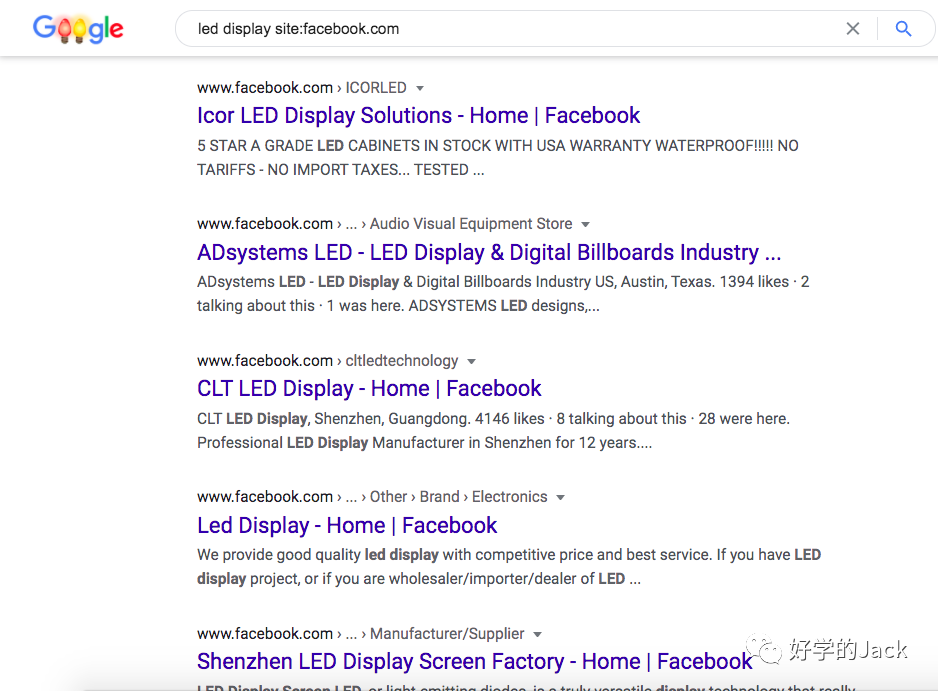Screen dimensions: 938x691
Task: Click the snippet starting 'We provide good quality led display'
Action: [x=509, y=567]
